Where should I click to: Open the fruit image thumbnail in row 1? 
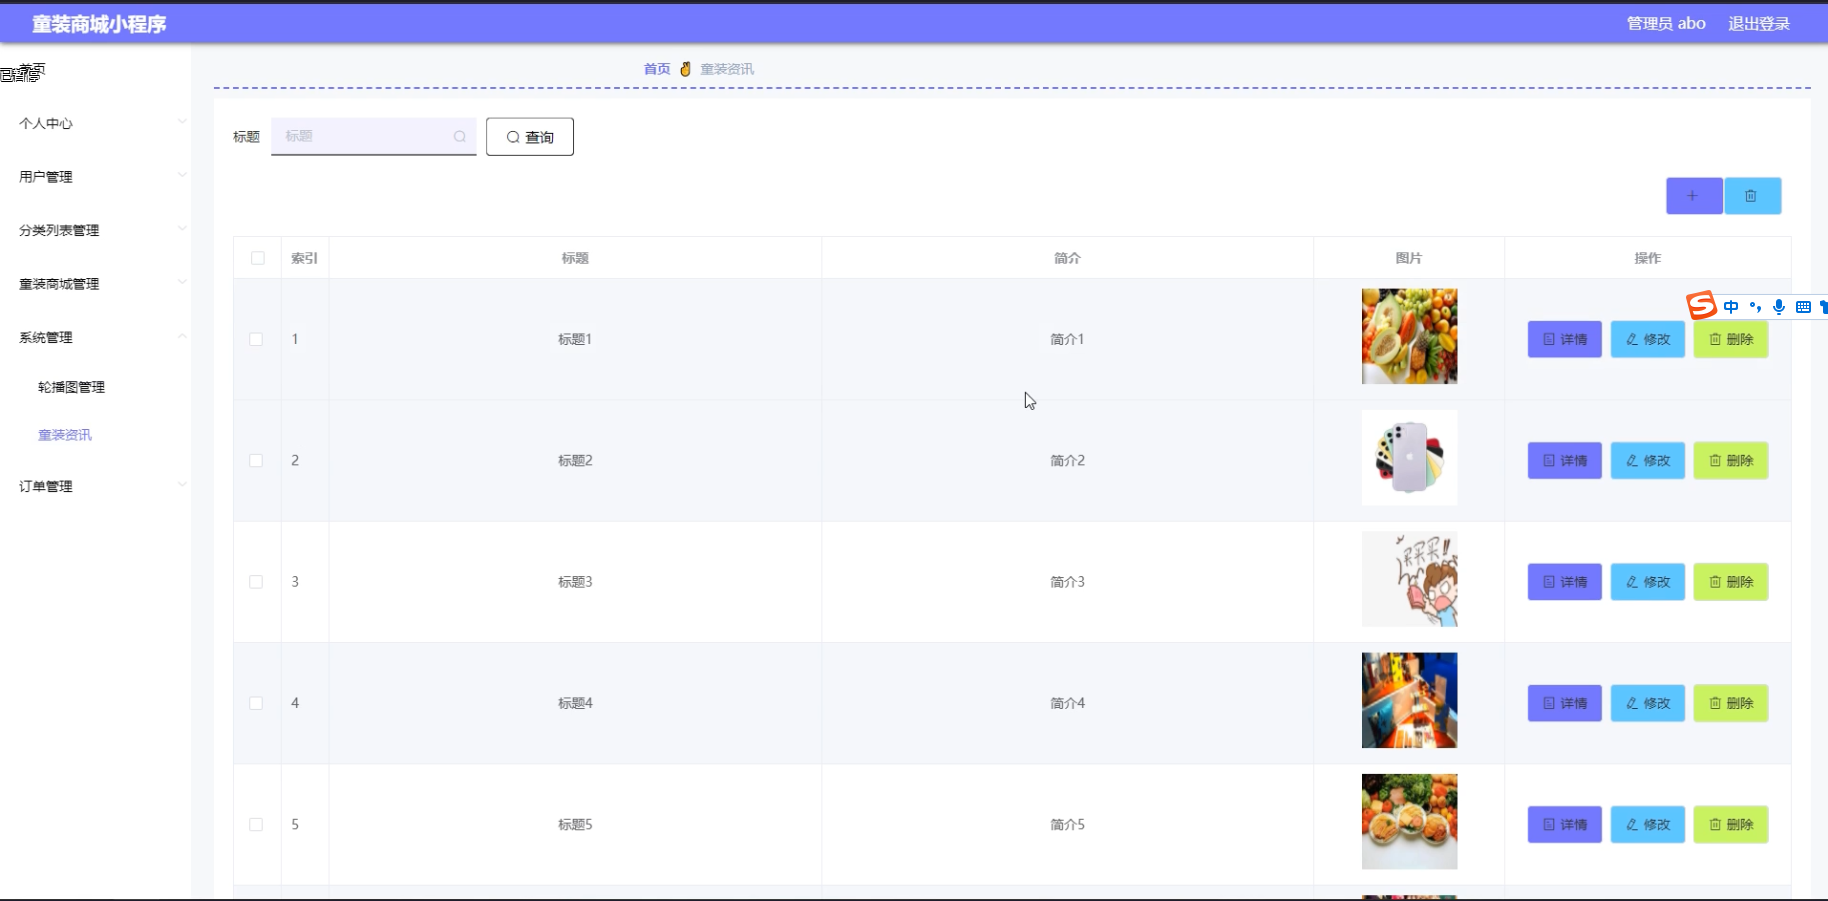(x=1409, y=336)
